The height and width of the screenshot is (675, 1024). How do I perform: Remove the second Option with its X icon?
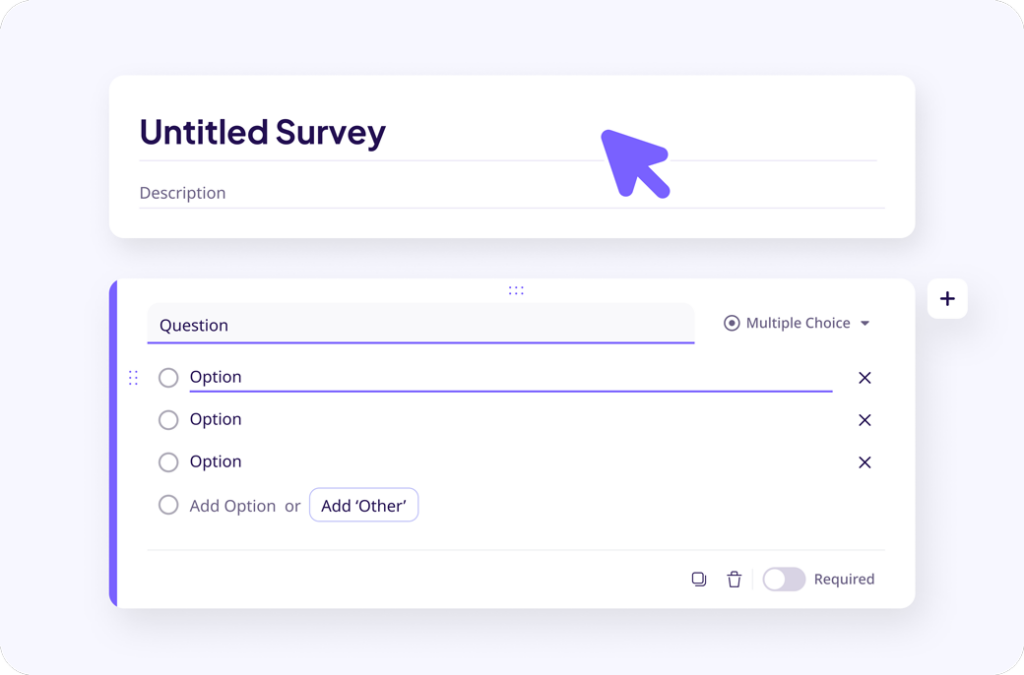click(864, 420)
